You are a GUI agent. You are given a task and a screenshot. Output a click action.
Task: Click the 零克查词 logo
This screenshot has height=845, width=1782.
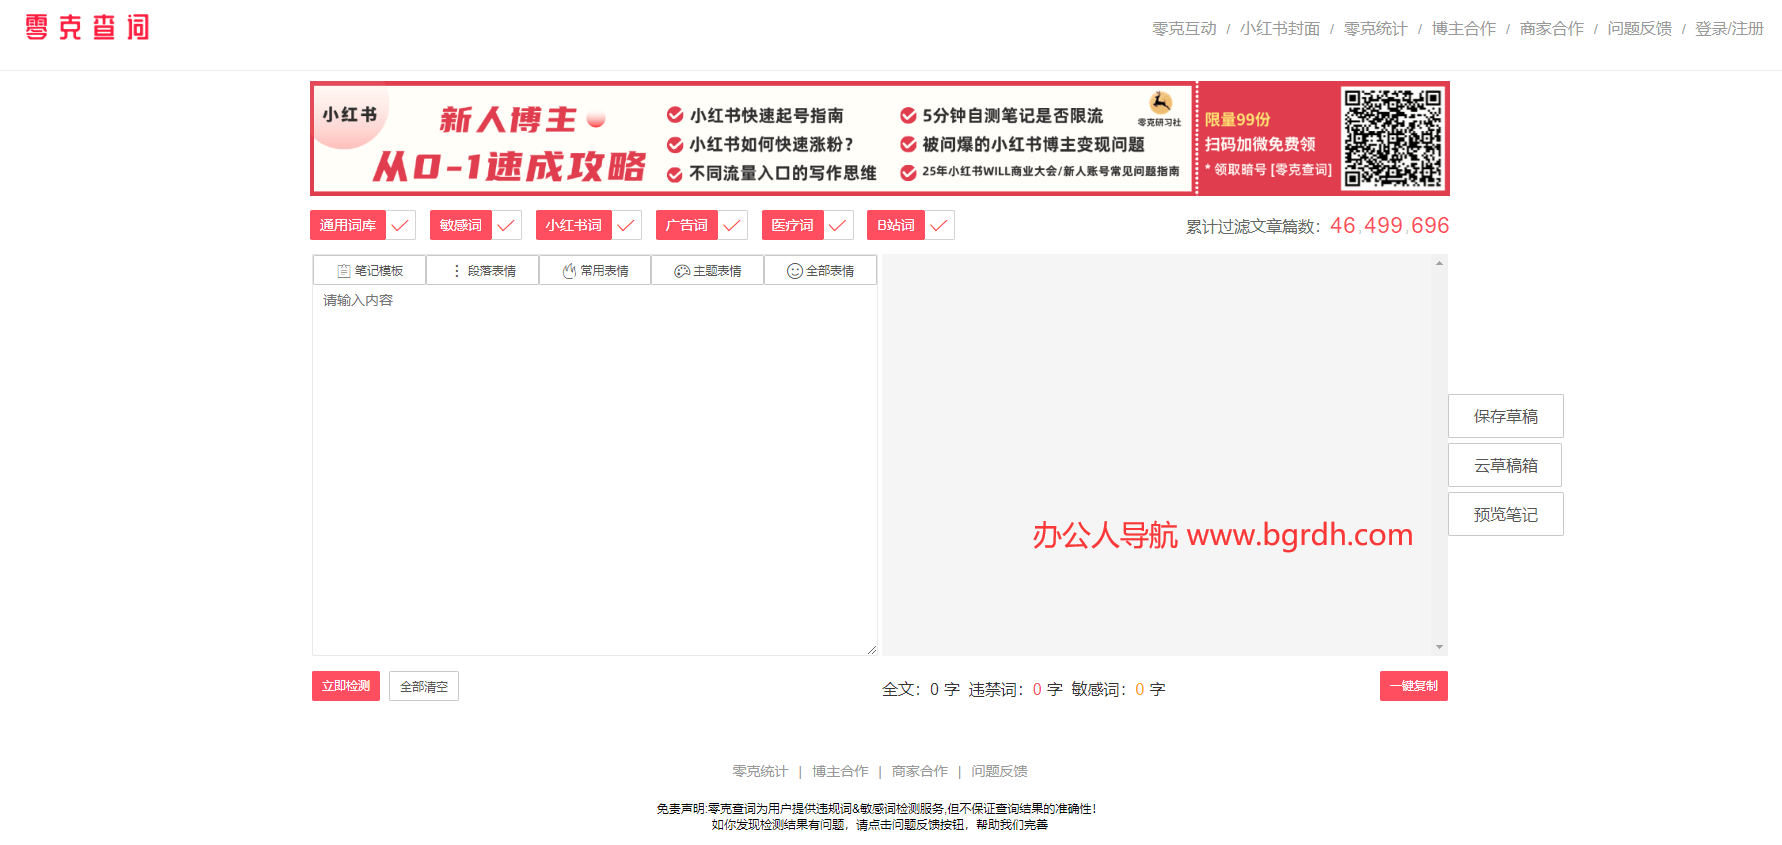(87, 27)
